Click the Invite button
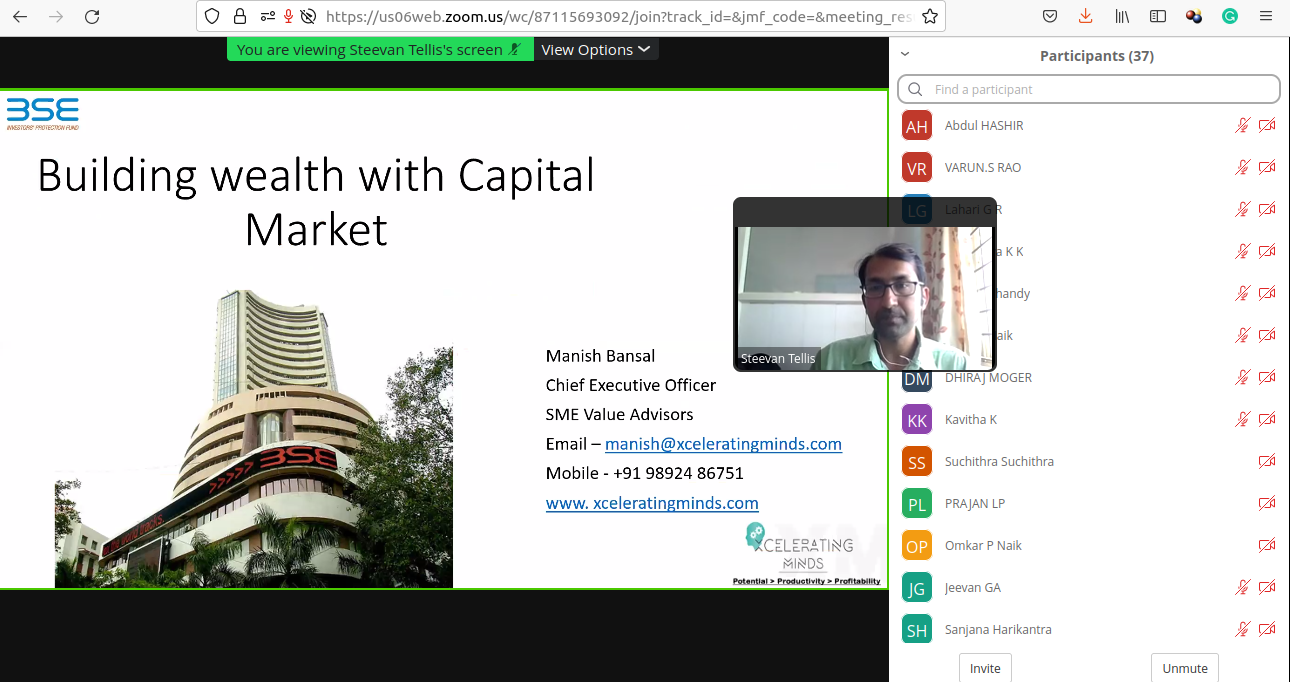1290x682 pixels. [x=985, y=668]
